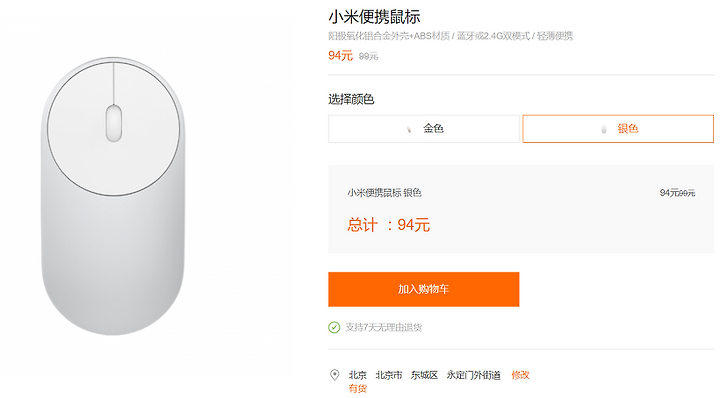Screen dimensions: 720x398
Task: Click the 小米便携鼠标 银色 order summary item
Action: pos(384,193)
